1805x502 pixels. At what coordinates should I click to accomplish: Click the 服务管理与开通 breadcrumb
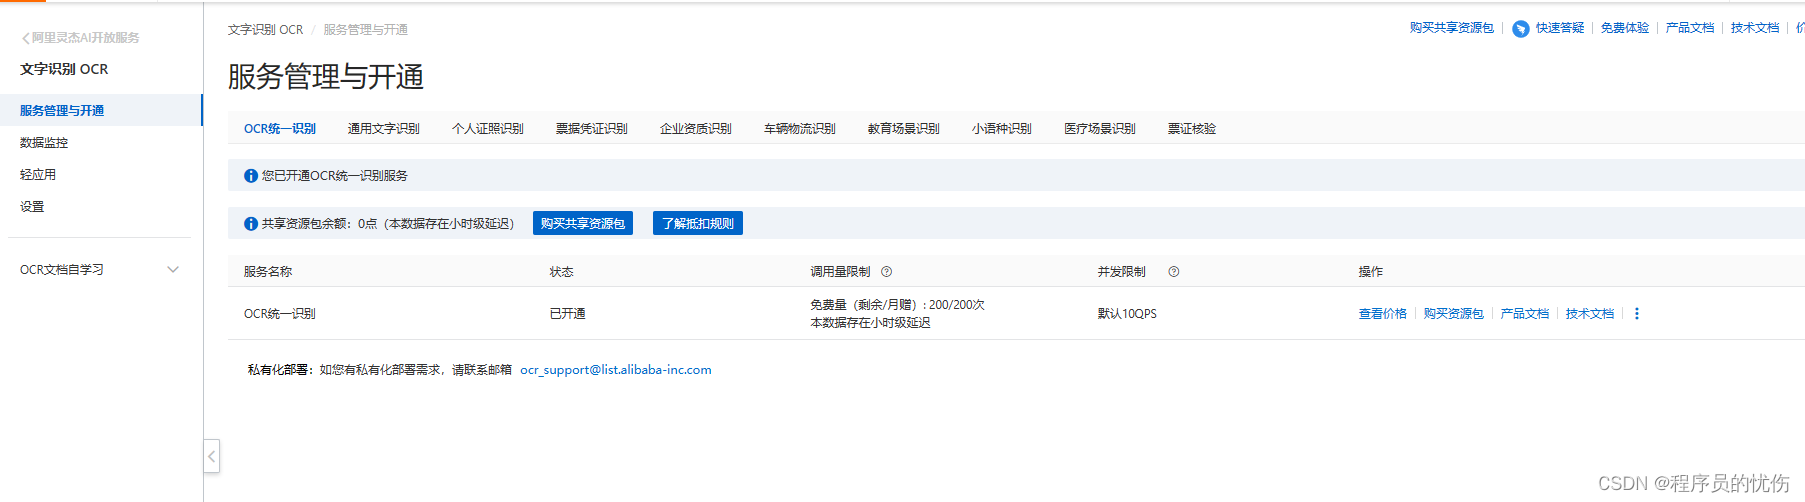pyautogui.click(x=365, y=30)
